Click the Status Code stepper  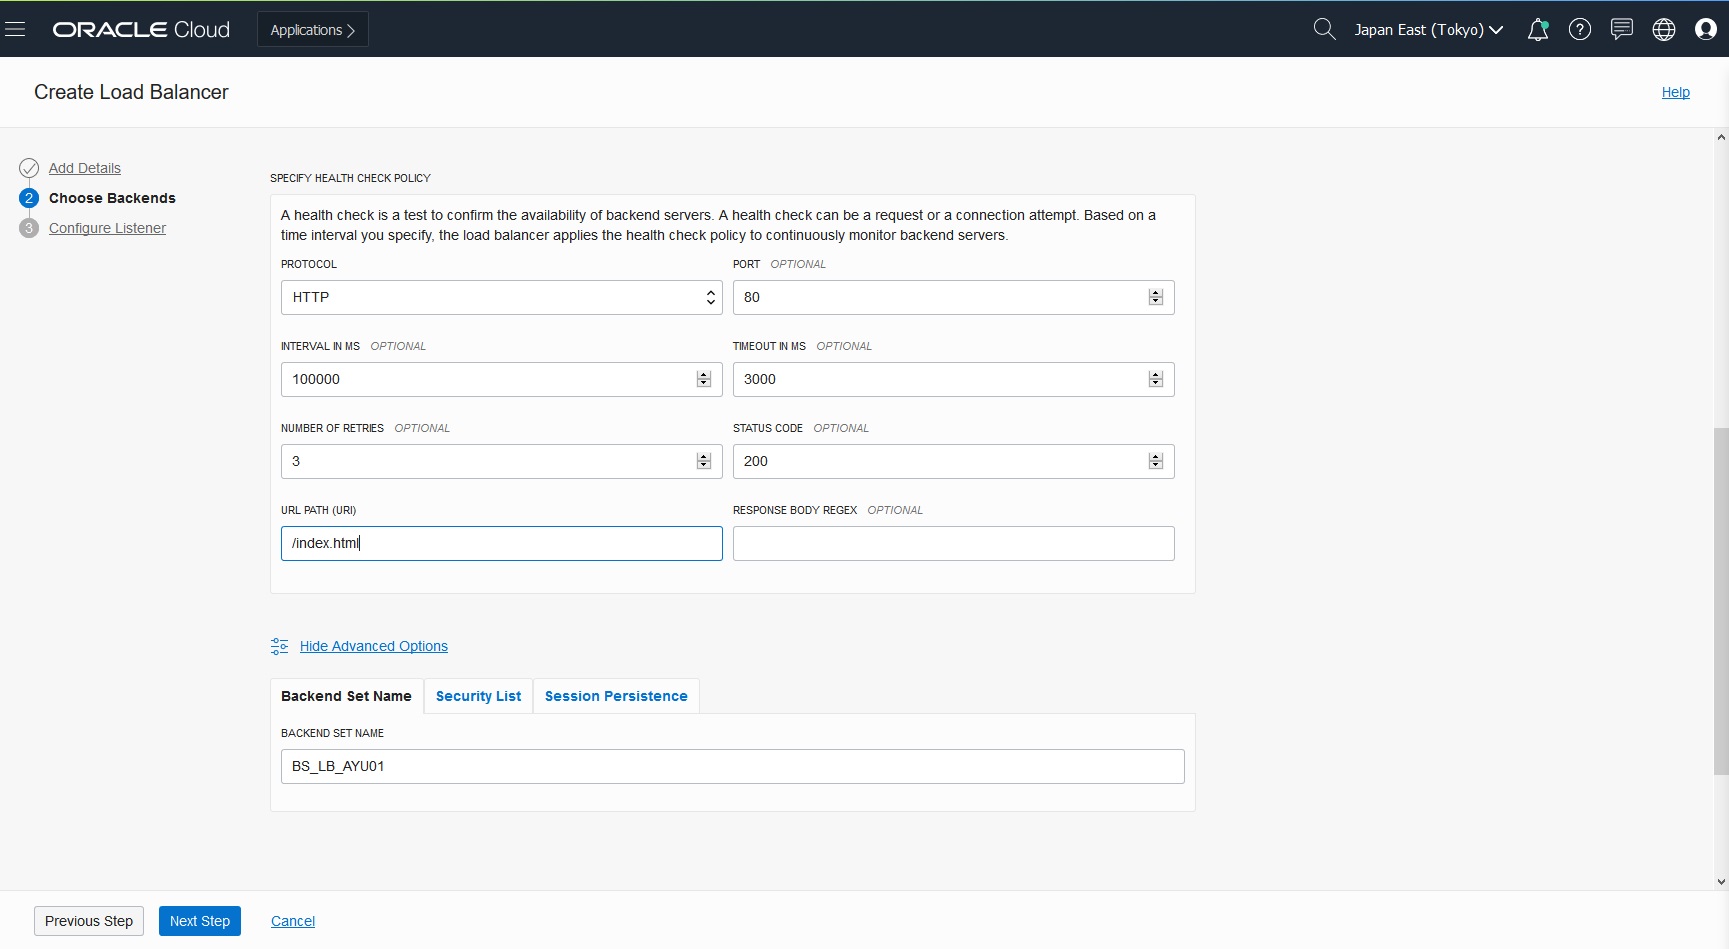pos(1156,461)
